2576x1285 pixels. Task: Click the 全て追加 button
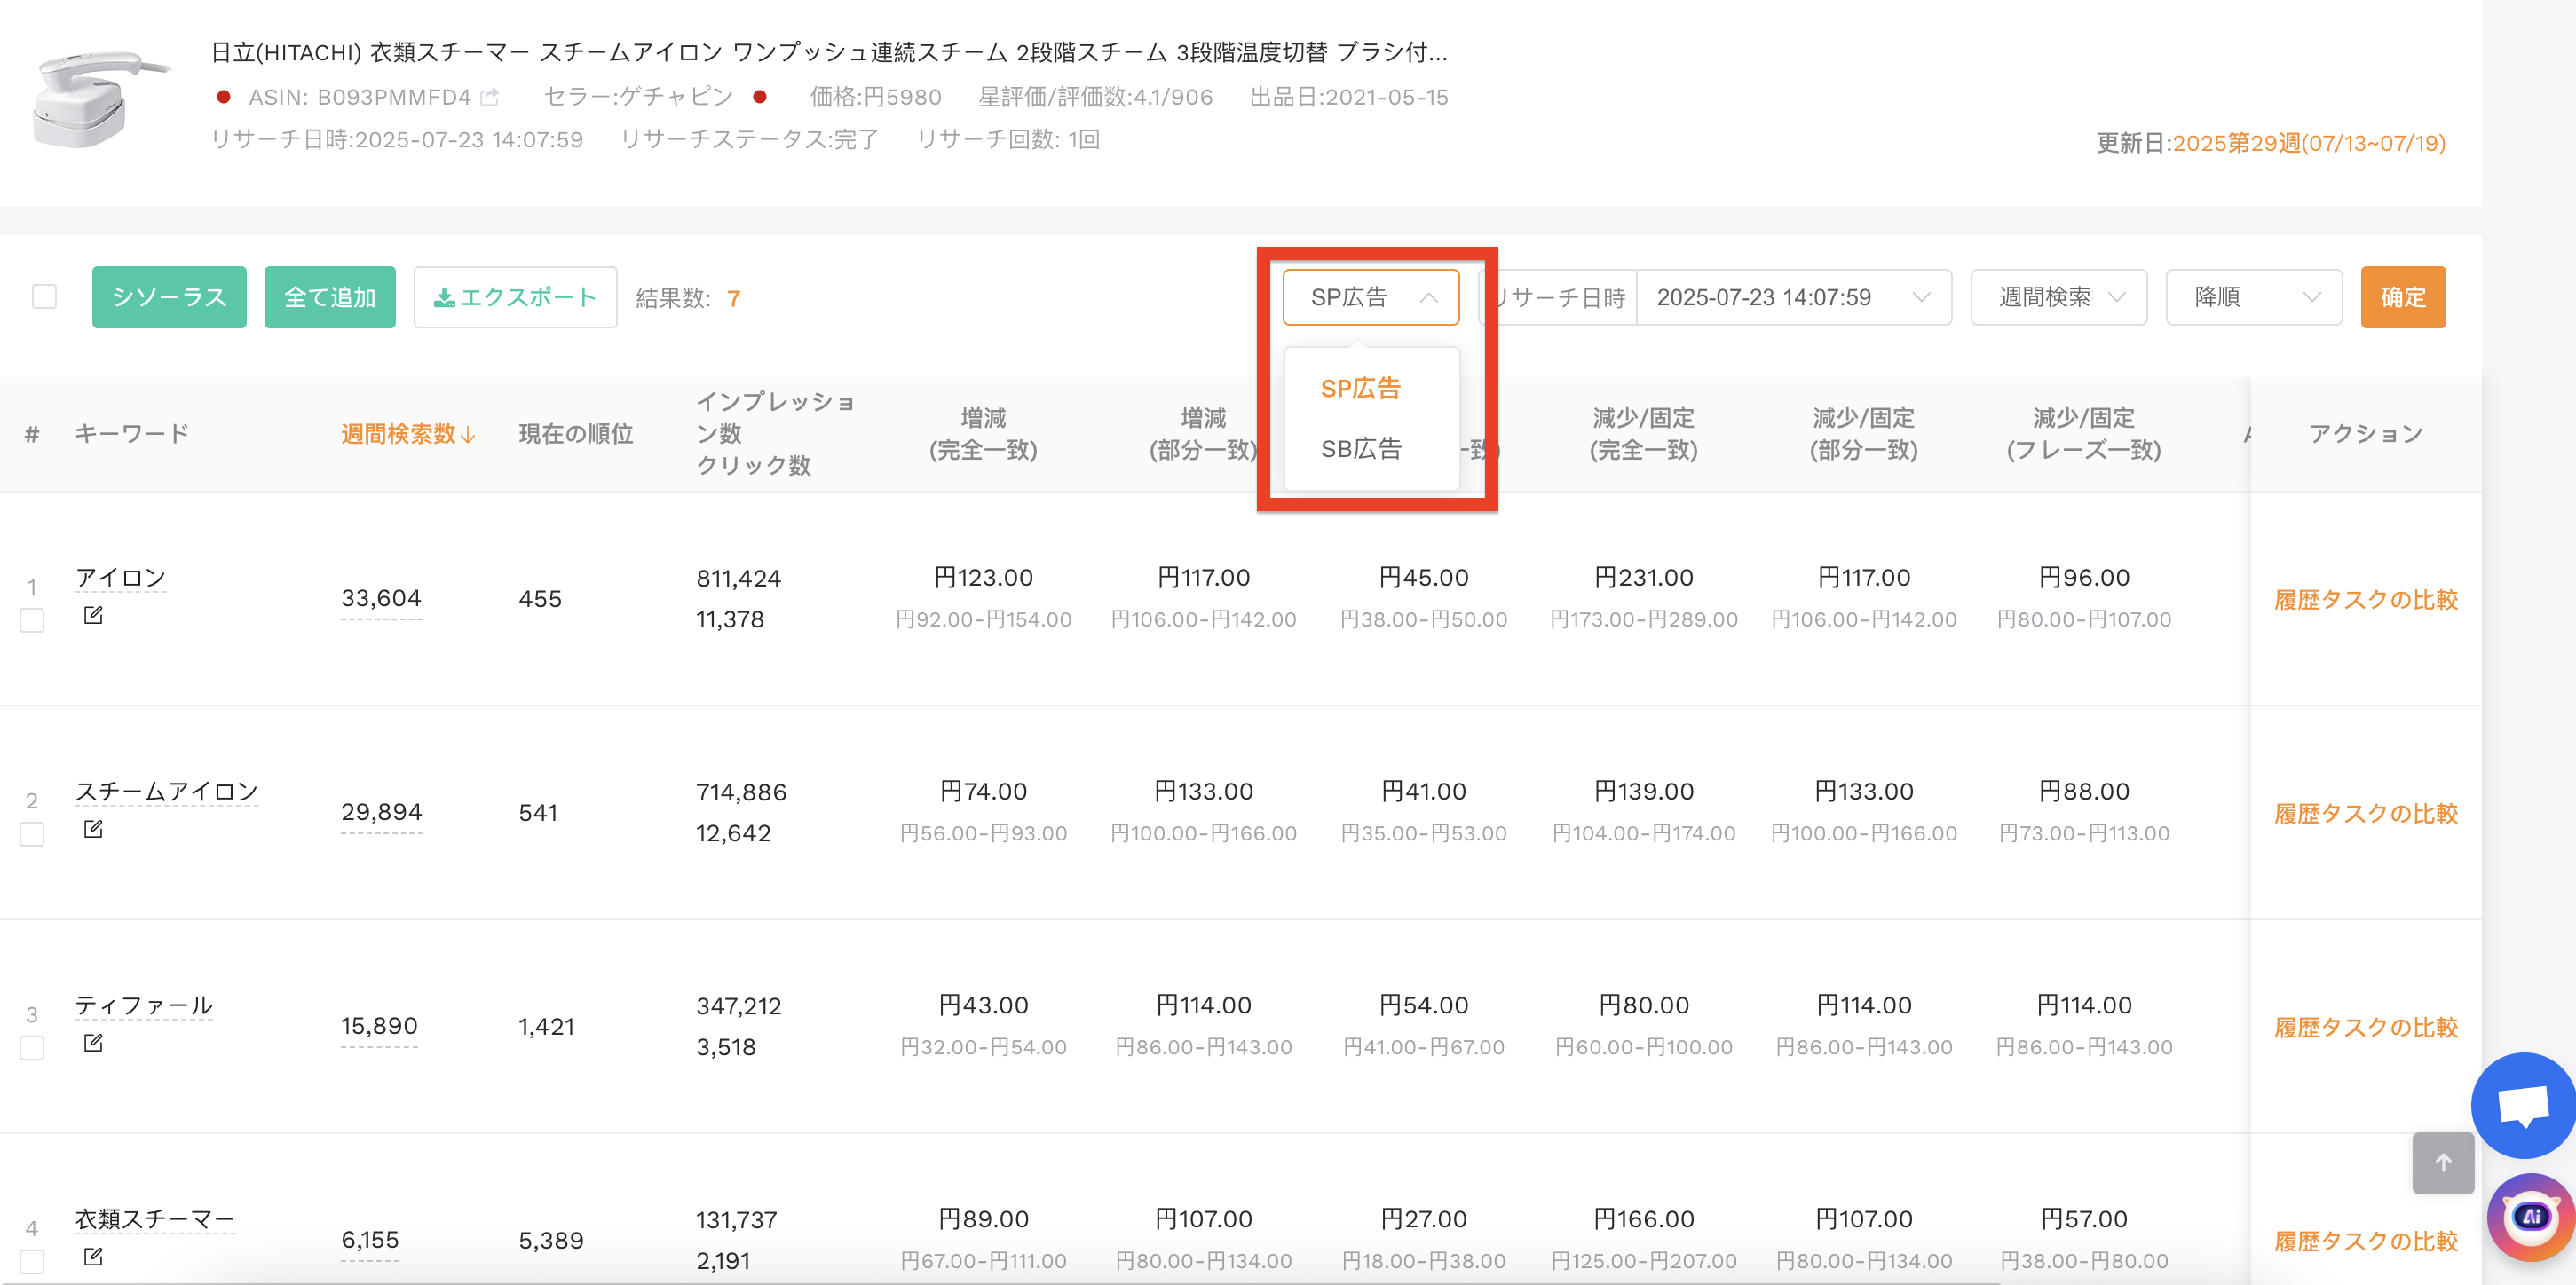pos(330,297)
